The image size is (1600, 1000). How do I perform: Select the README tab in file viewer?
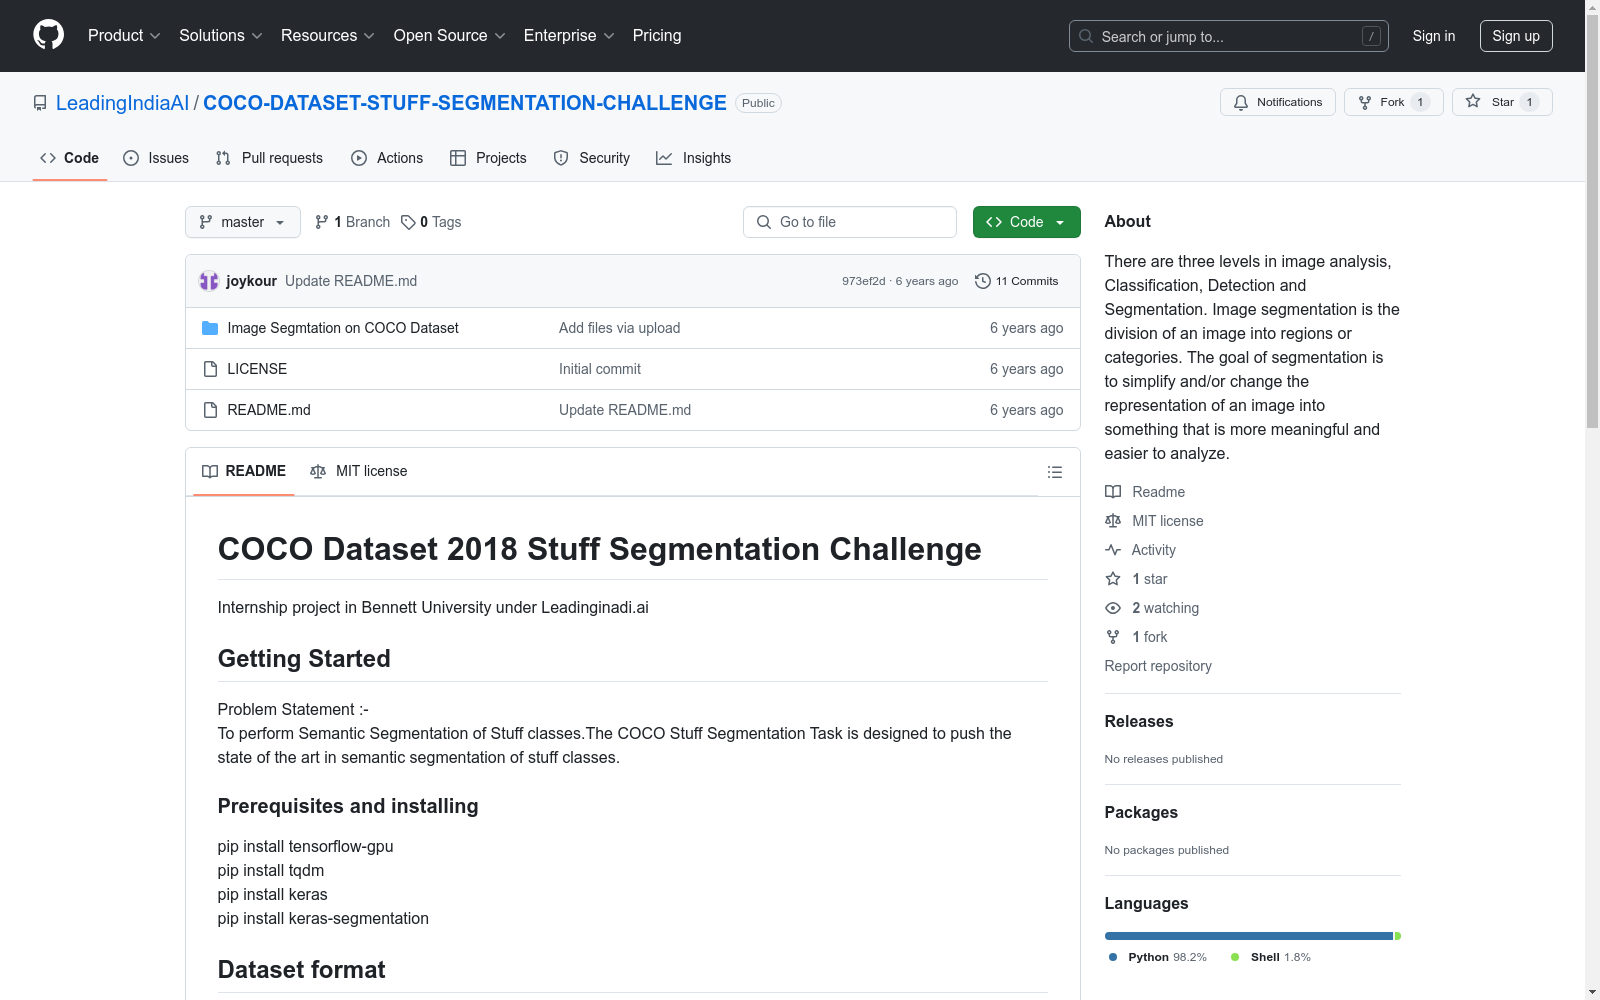244,471
